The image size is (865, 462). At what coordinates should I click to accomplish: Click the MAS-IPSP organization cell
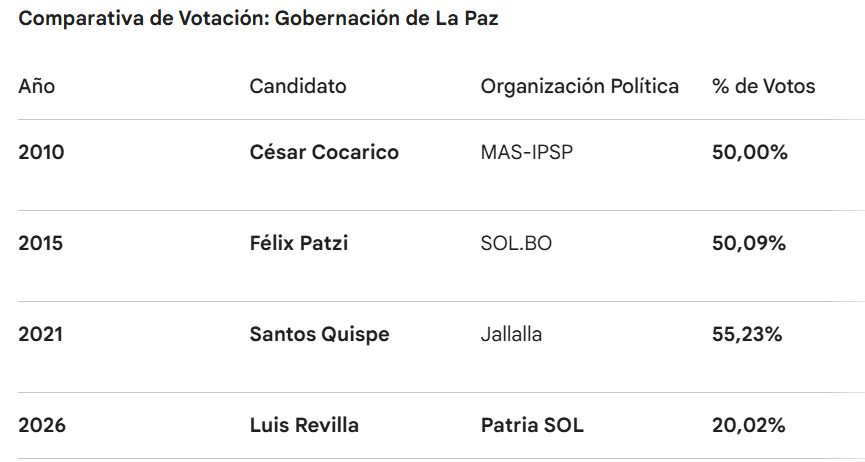tap(527, 152)
